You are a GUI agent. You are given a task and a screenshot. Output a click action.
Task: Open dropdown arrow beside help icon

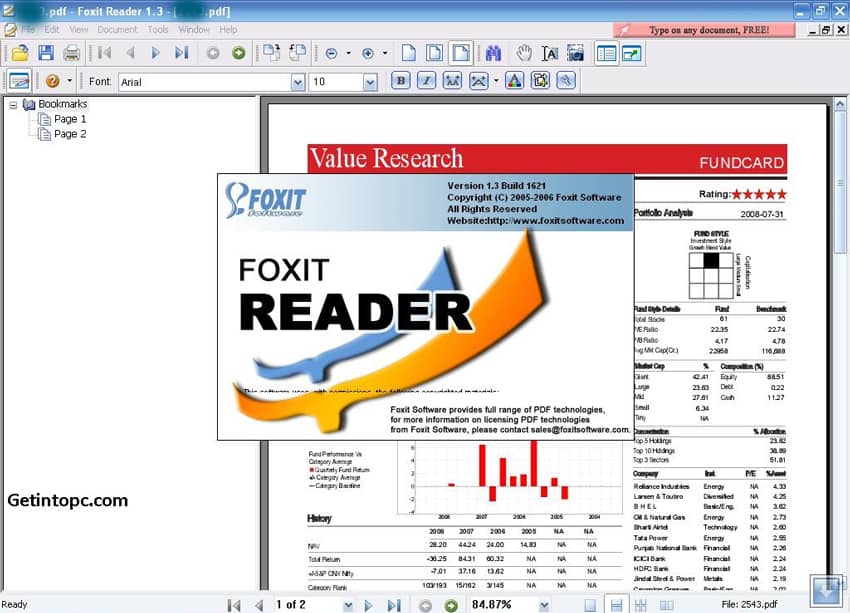click(69, 81)
